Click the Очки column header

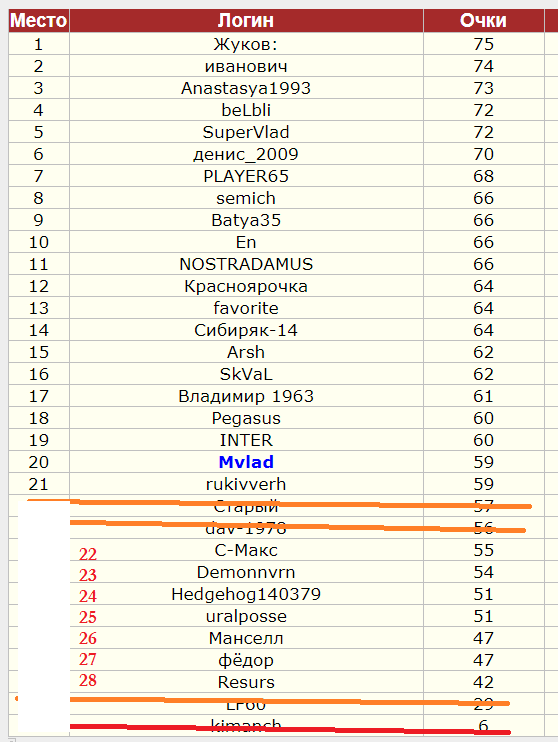(x=483, y=20)
